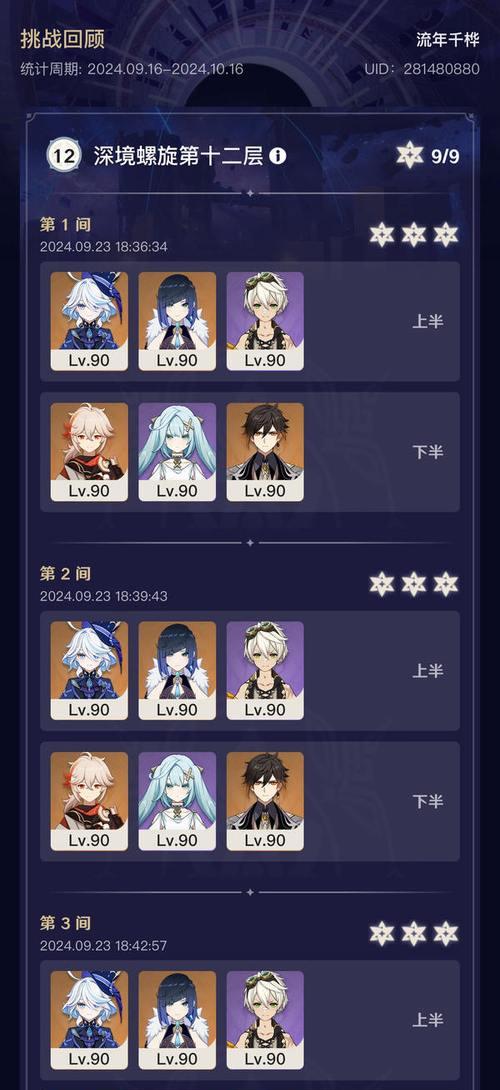This screenshot has height=1090, width=500.
Task: Open Yelan portrait in chamber 3 上半
Action: (177, 1020)
